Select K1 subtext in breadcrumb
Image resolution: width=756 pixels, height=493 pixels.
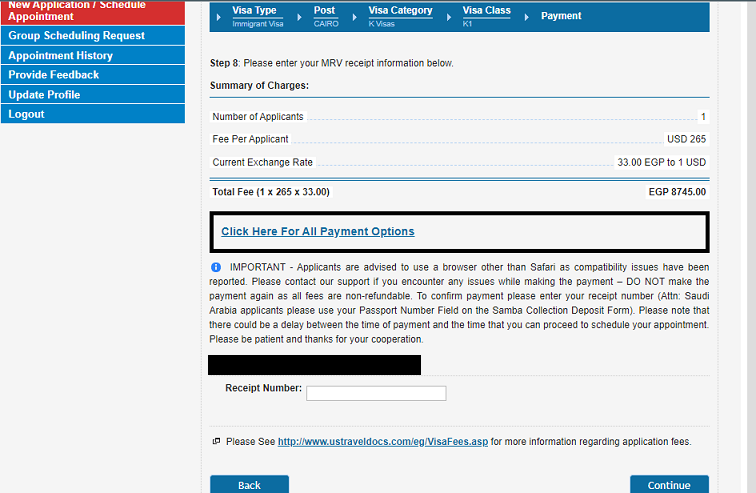(467, 24)
